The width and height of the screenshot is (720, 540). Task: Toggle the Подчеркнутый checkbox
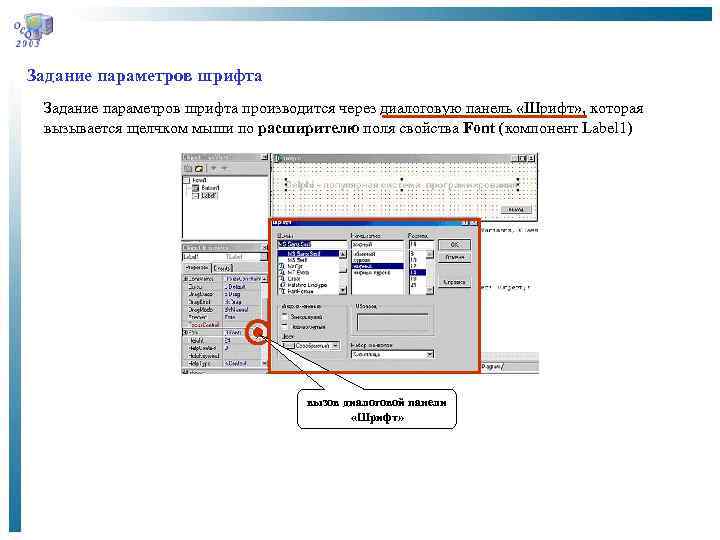(285, 326)
